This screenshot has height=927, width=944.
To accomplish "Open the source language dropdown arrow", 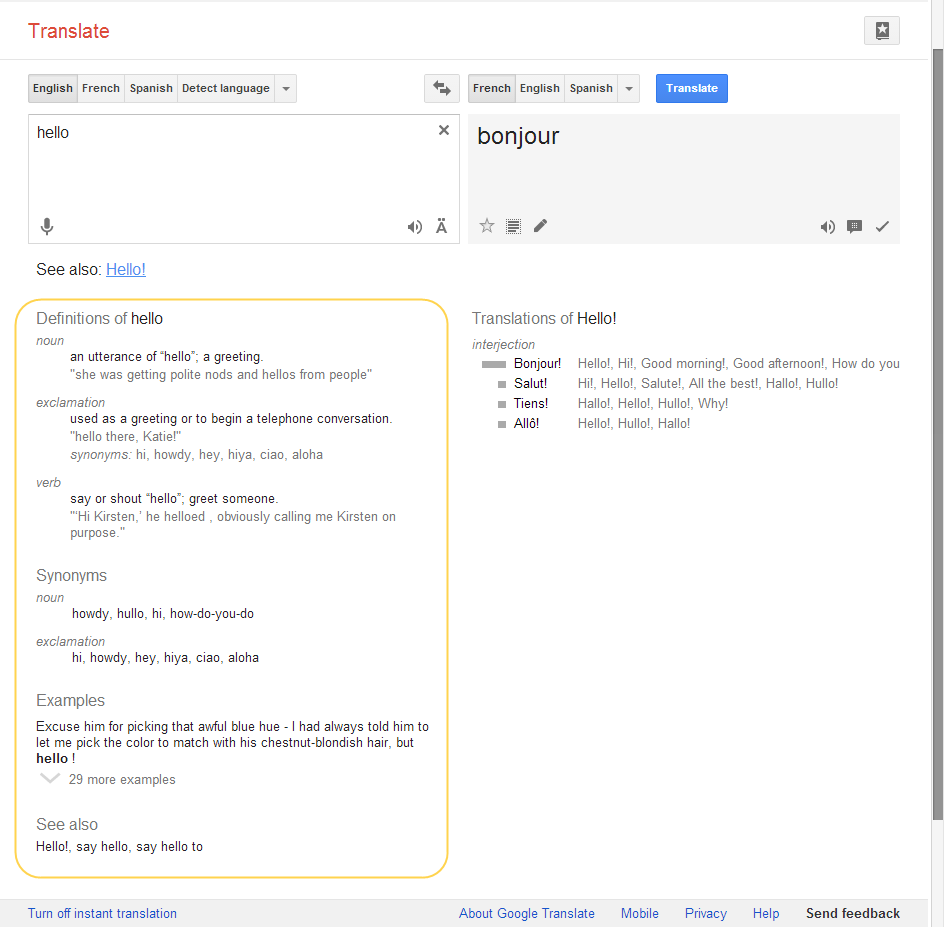I will coord(286,88).
